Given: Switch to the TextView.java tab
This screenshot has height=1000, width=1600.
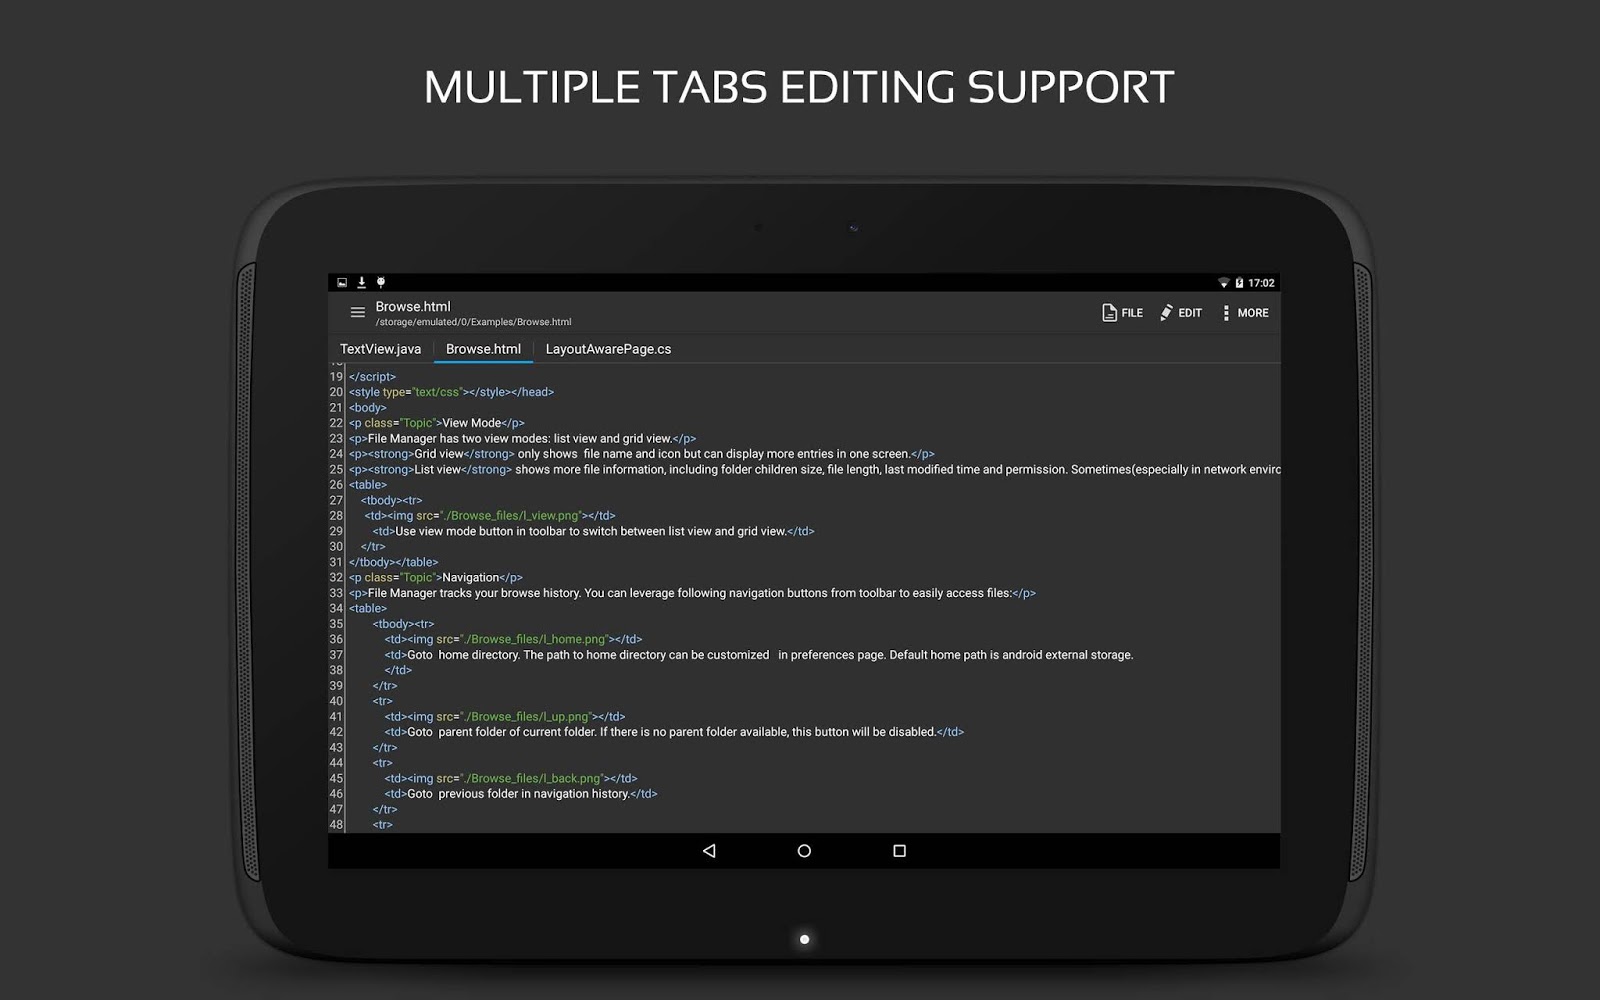Looking at the screenshot, I should (x=380, y=349).
